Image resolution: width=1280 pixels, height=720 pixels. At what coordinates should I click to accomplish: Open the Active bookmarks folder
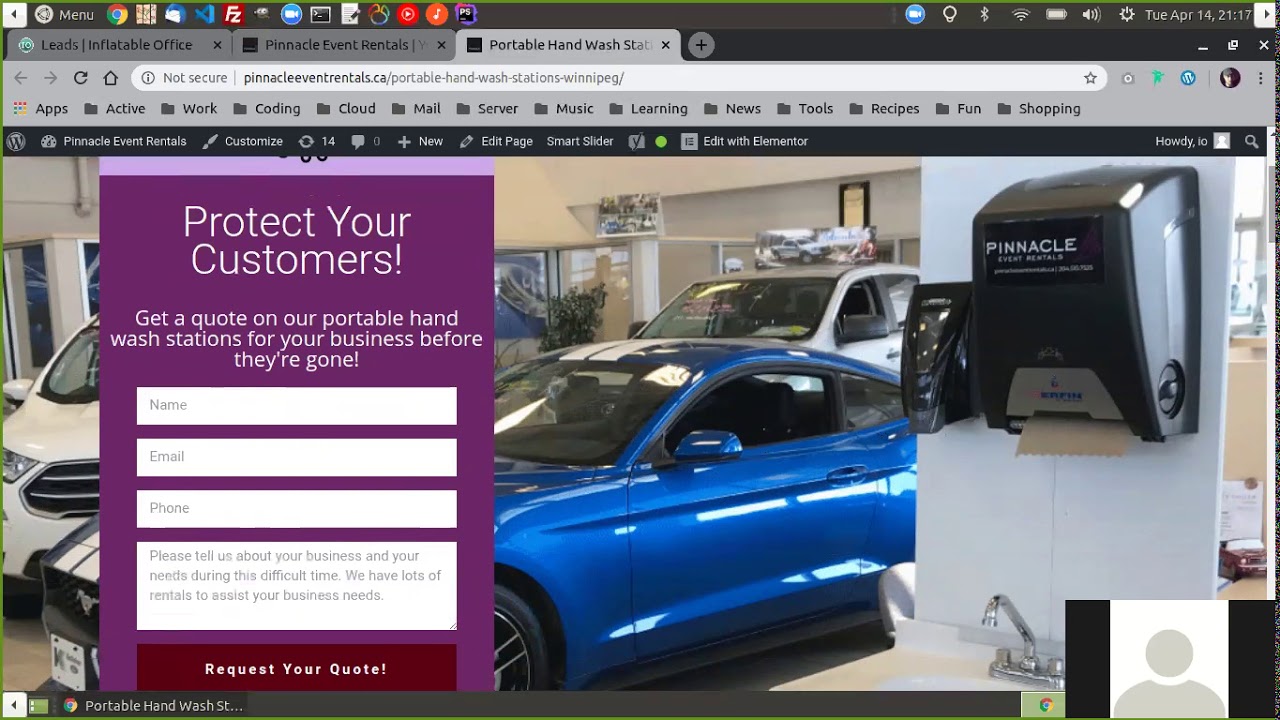(x=115, y=108)
